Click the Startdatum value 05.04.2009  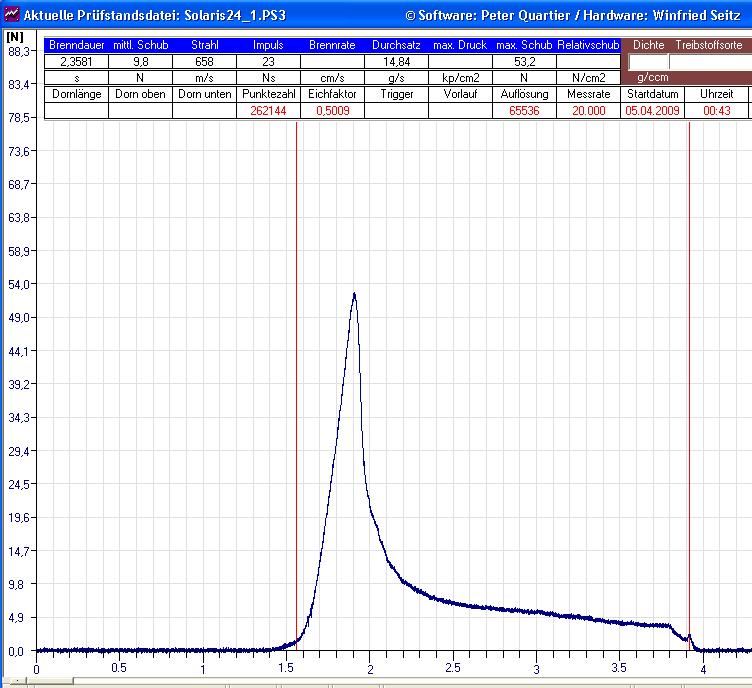click(652, 111)
